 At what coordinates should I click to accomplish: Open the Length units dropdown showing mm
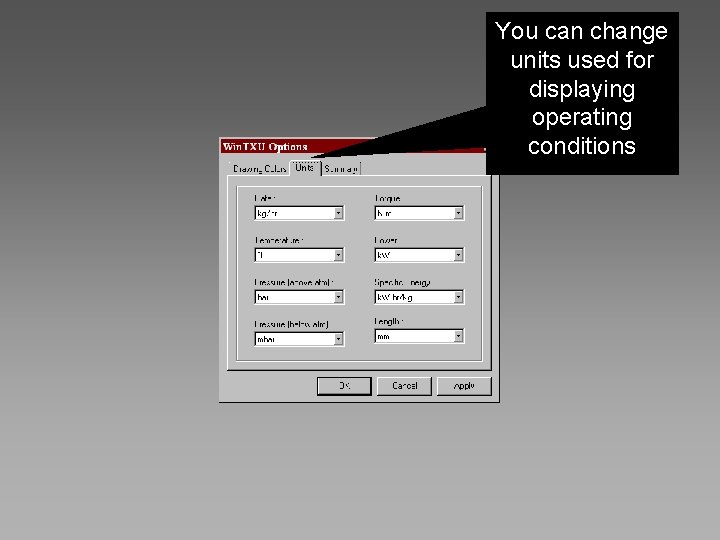point(419,336)
